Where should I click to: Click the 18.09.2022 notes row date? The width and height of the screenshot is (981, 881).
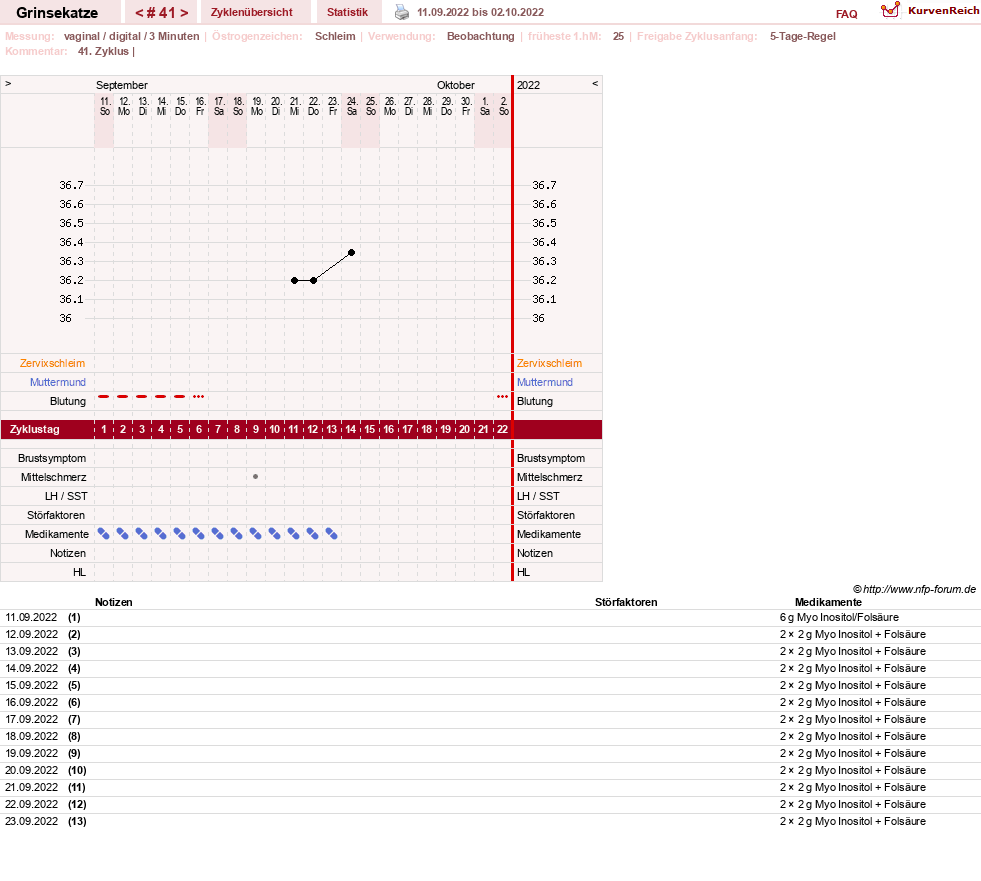31,736
